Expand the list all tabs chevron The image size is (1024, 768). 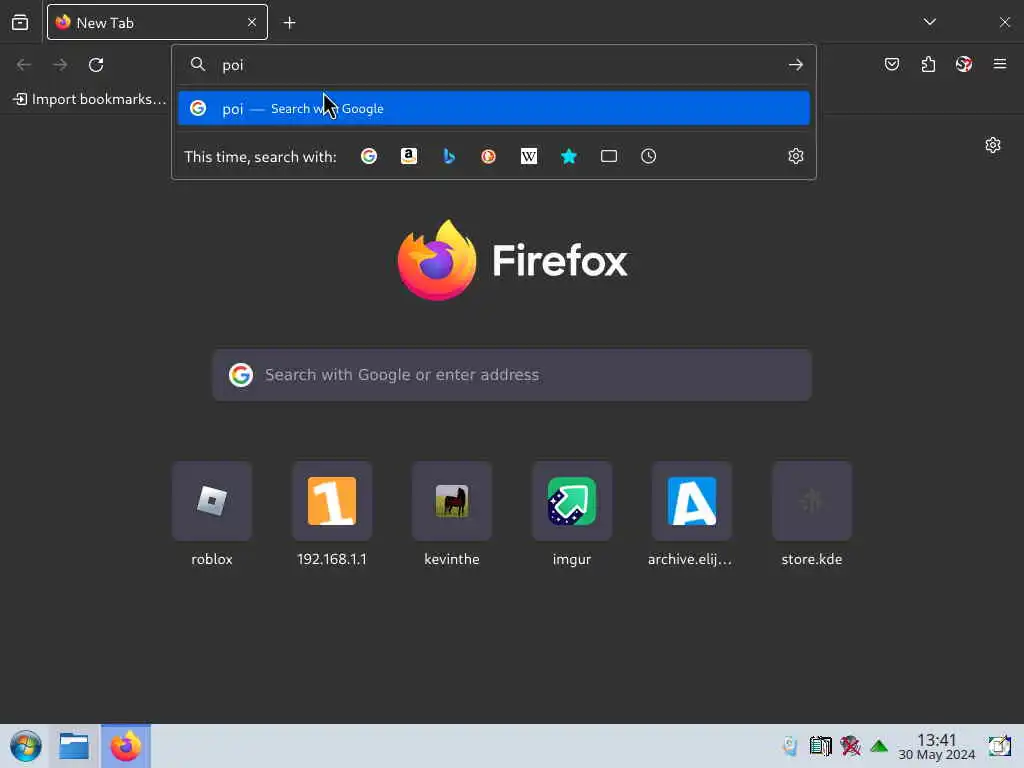(930, 22)
